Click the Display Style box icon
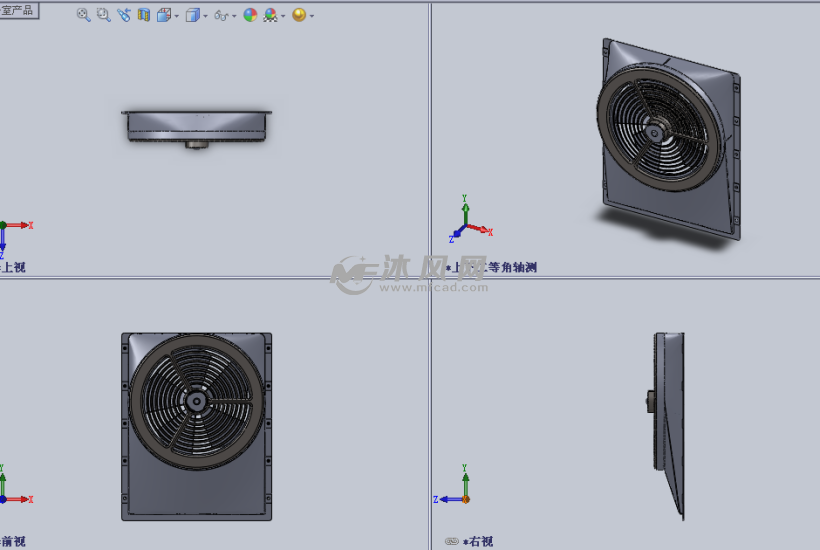The image size is (820, 550). (192, 15)
